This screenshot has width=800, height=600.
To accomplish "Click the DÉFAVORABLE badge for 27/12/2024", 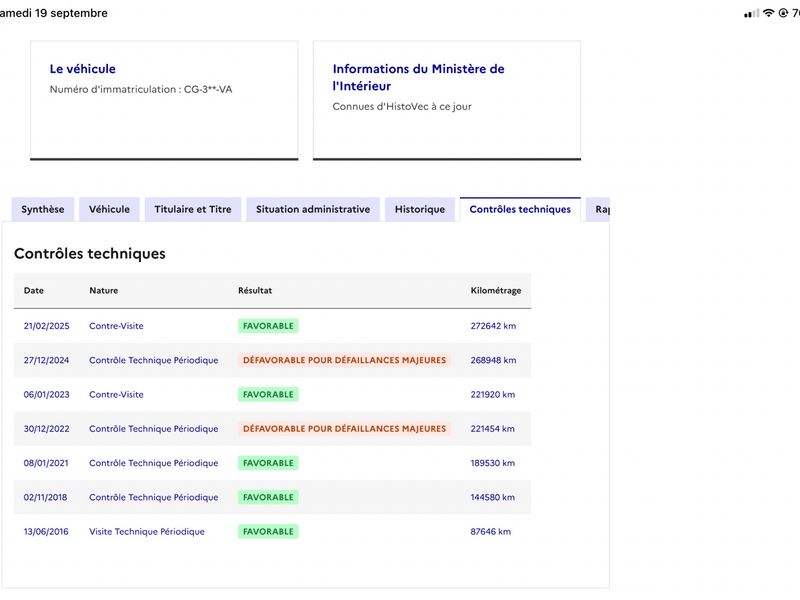I will [x=344, y=360].
